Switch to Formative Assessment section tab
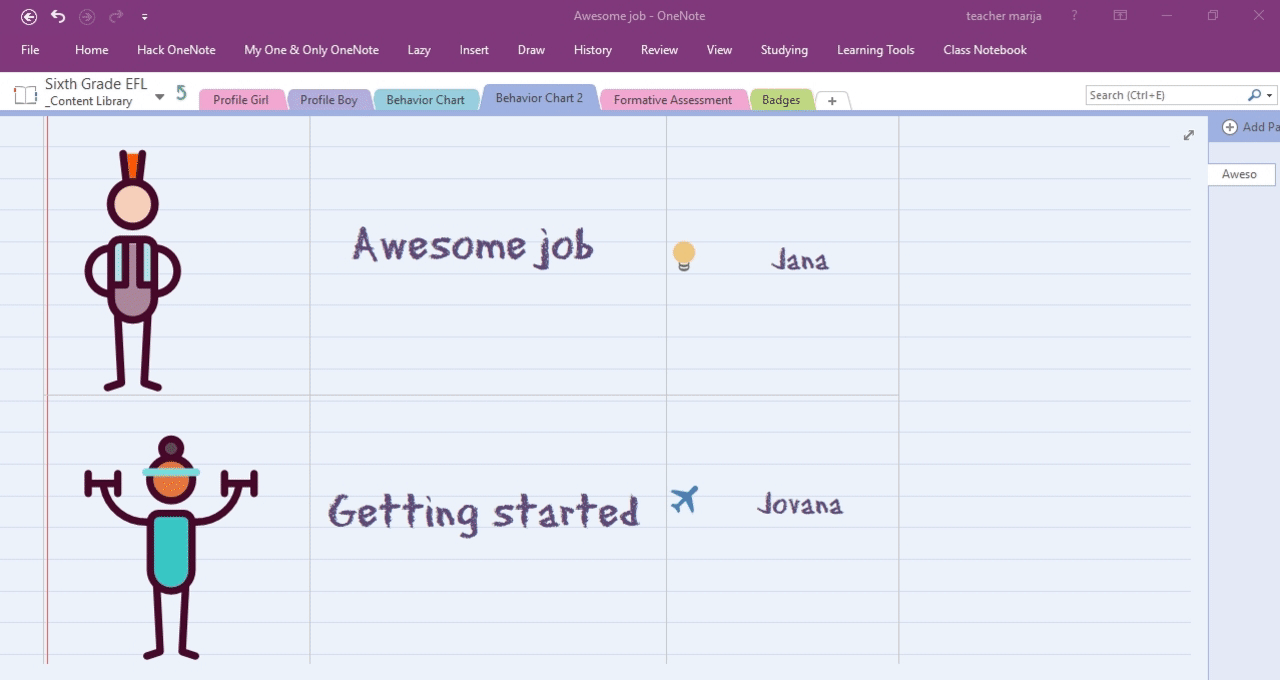The image size is (1280, 680). tap(672, 100)
